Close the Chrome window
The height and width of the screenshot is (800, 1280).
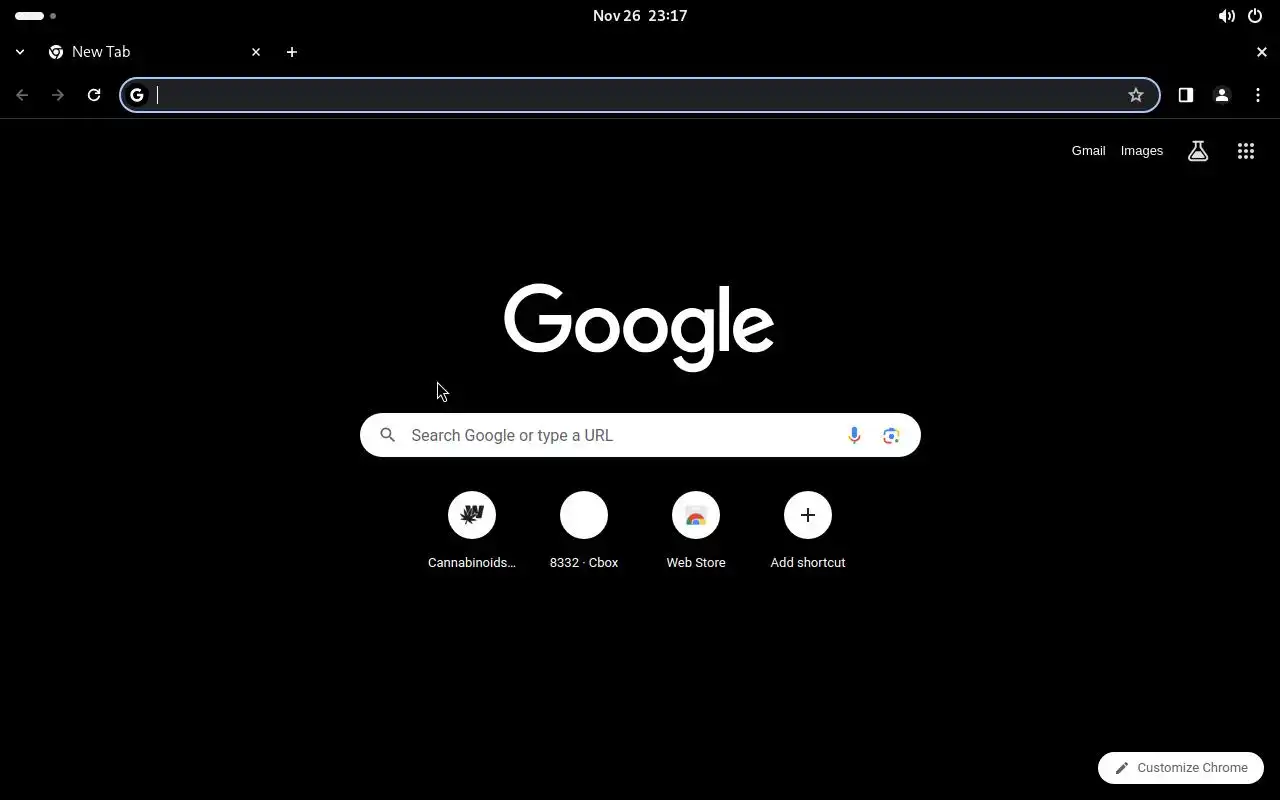tap(1262, 52)
